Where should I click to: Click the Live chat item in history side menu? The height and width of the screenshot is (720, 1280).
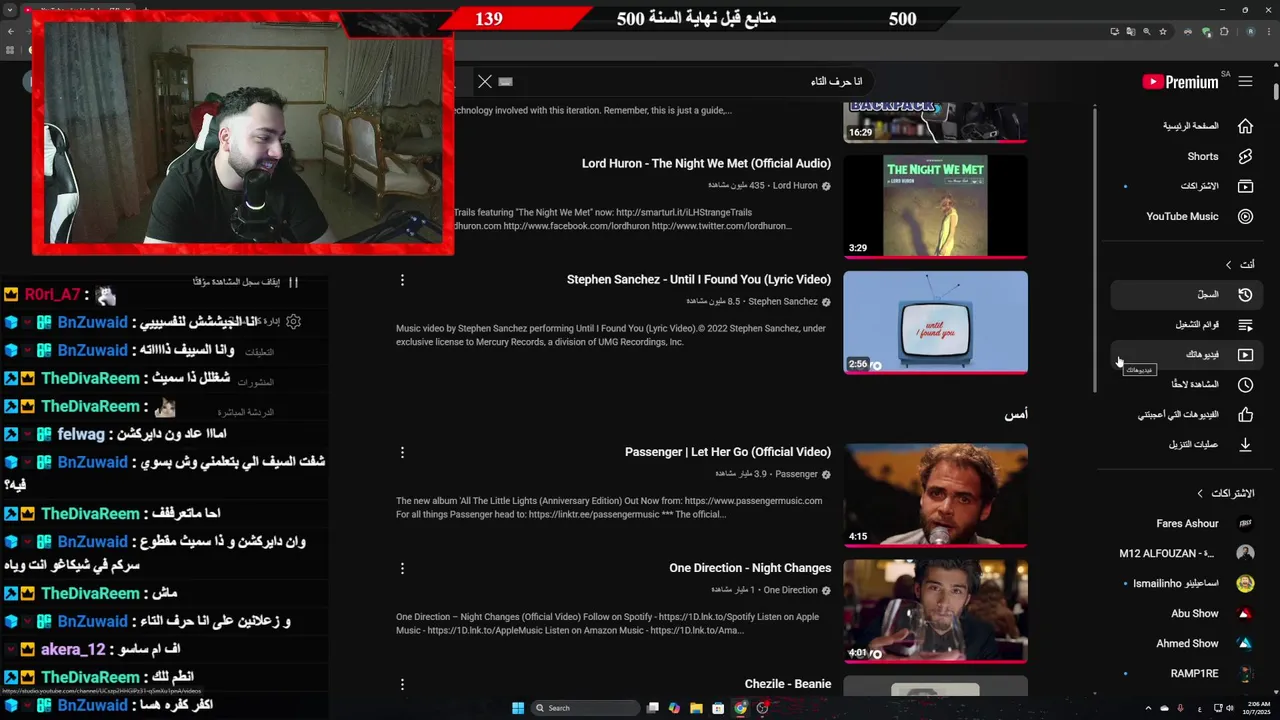245,412
